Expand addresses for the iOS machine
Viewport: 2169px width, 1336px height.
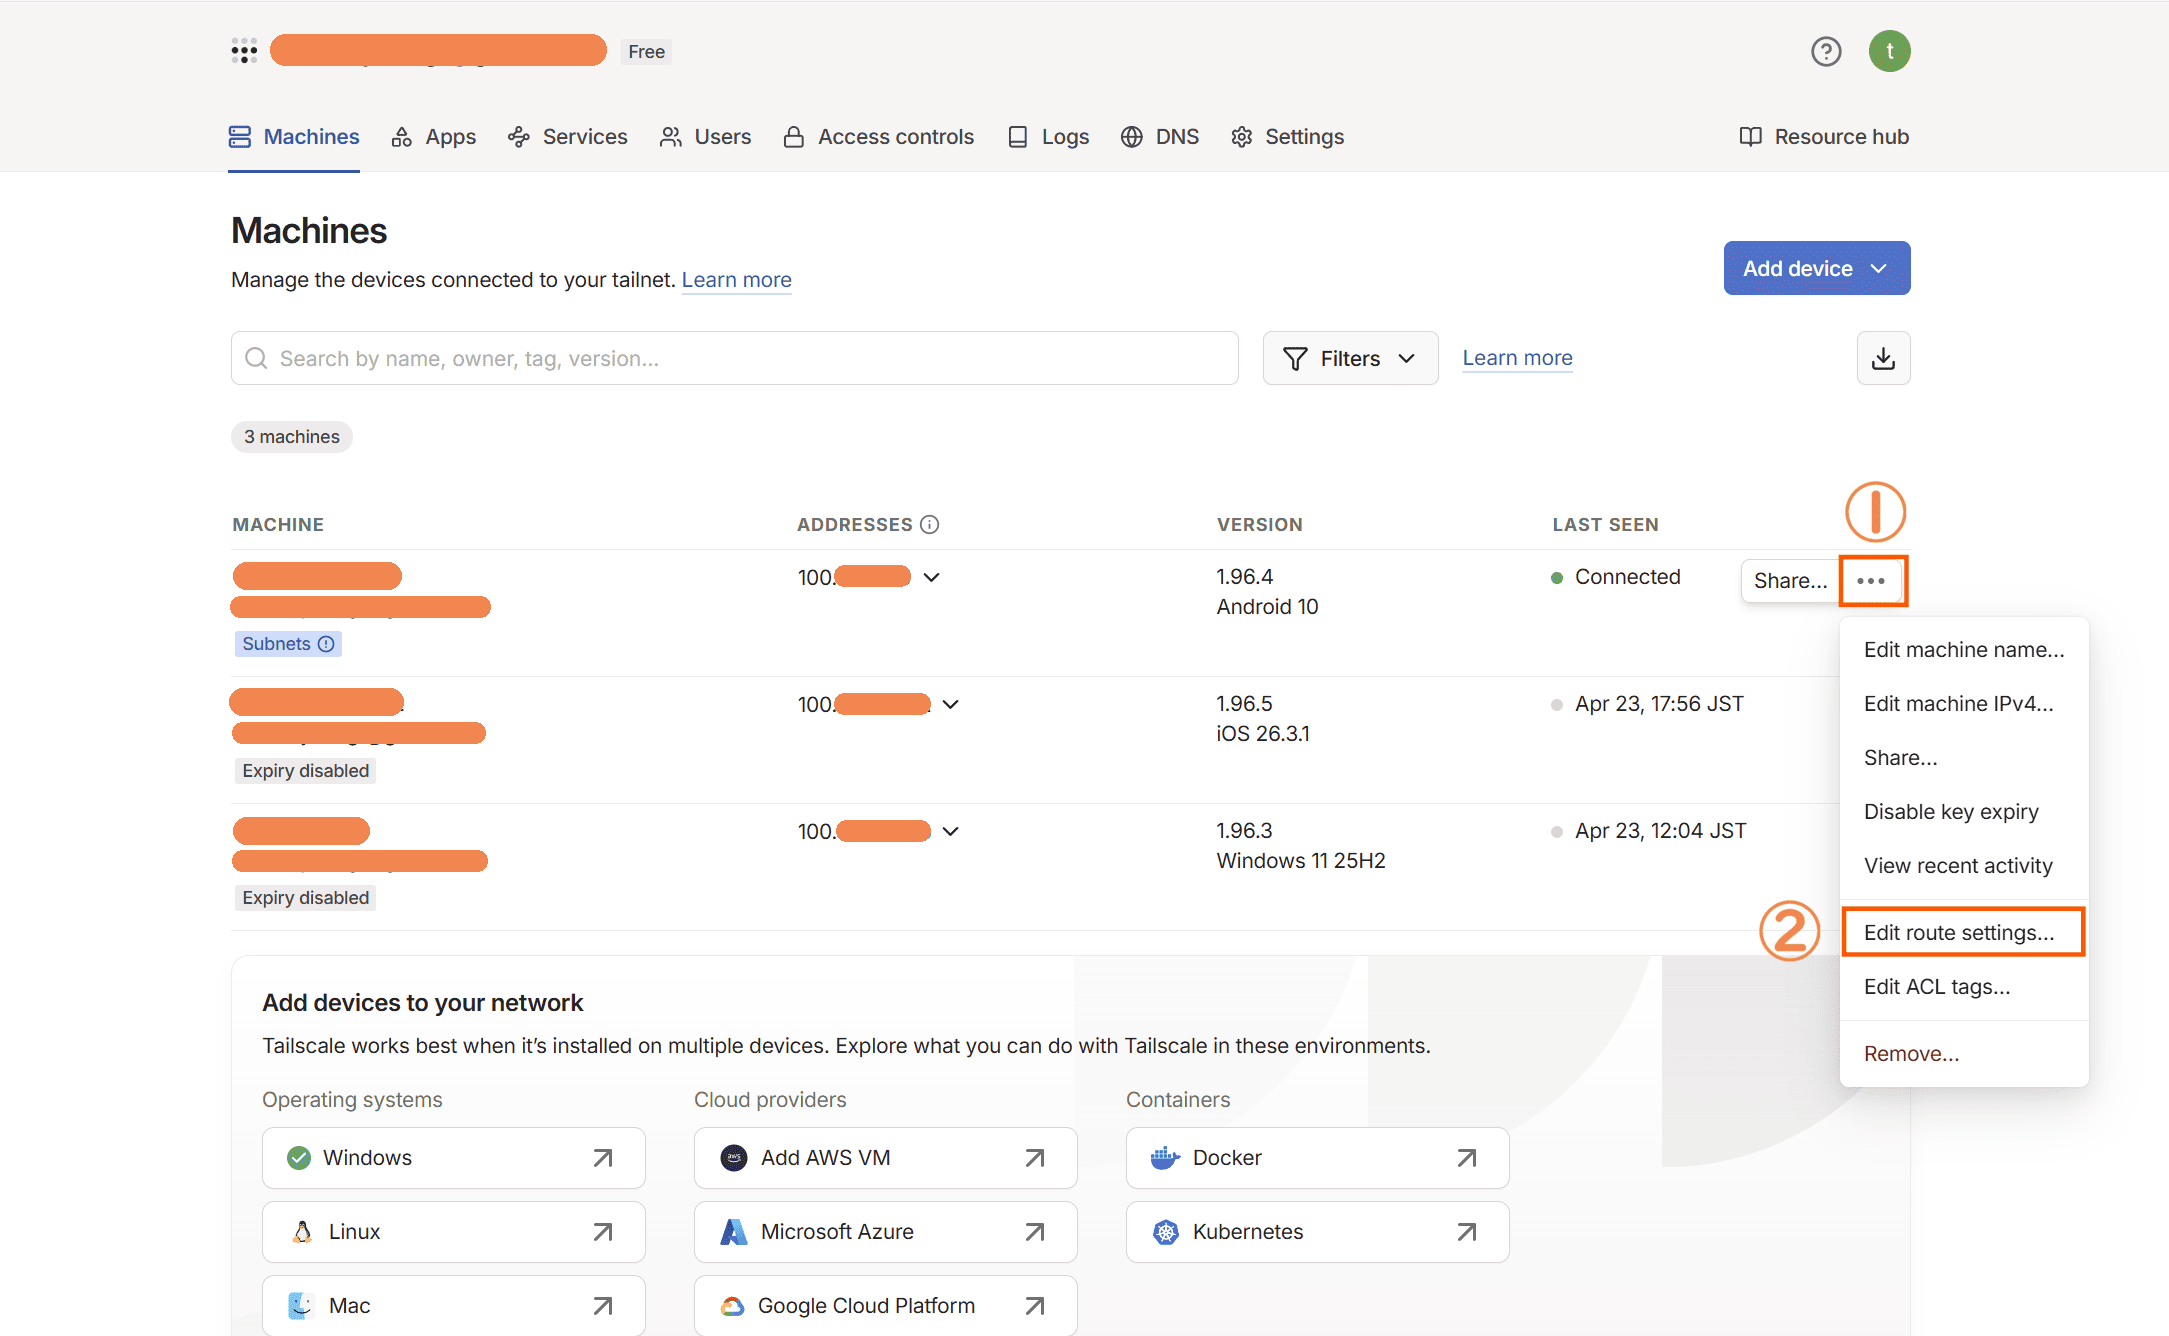[951, 704]
